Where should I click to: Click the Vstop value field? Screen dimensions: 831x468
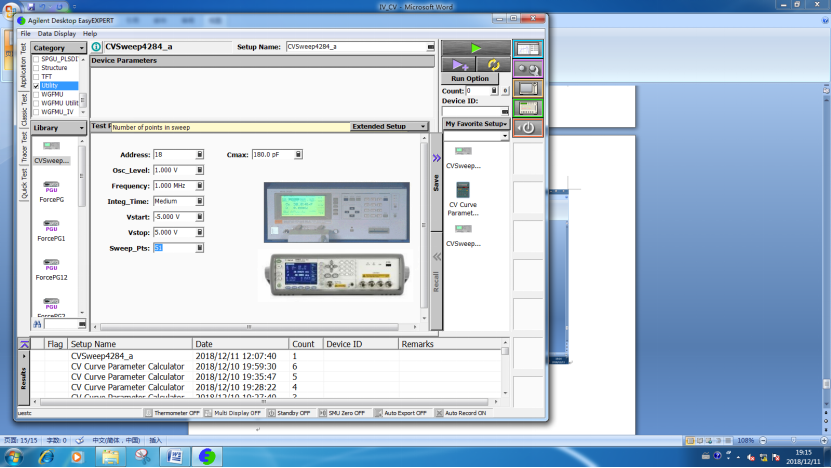pyautogui.click(x=174, y=232)
